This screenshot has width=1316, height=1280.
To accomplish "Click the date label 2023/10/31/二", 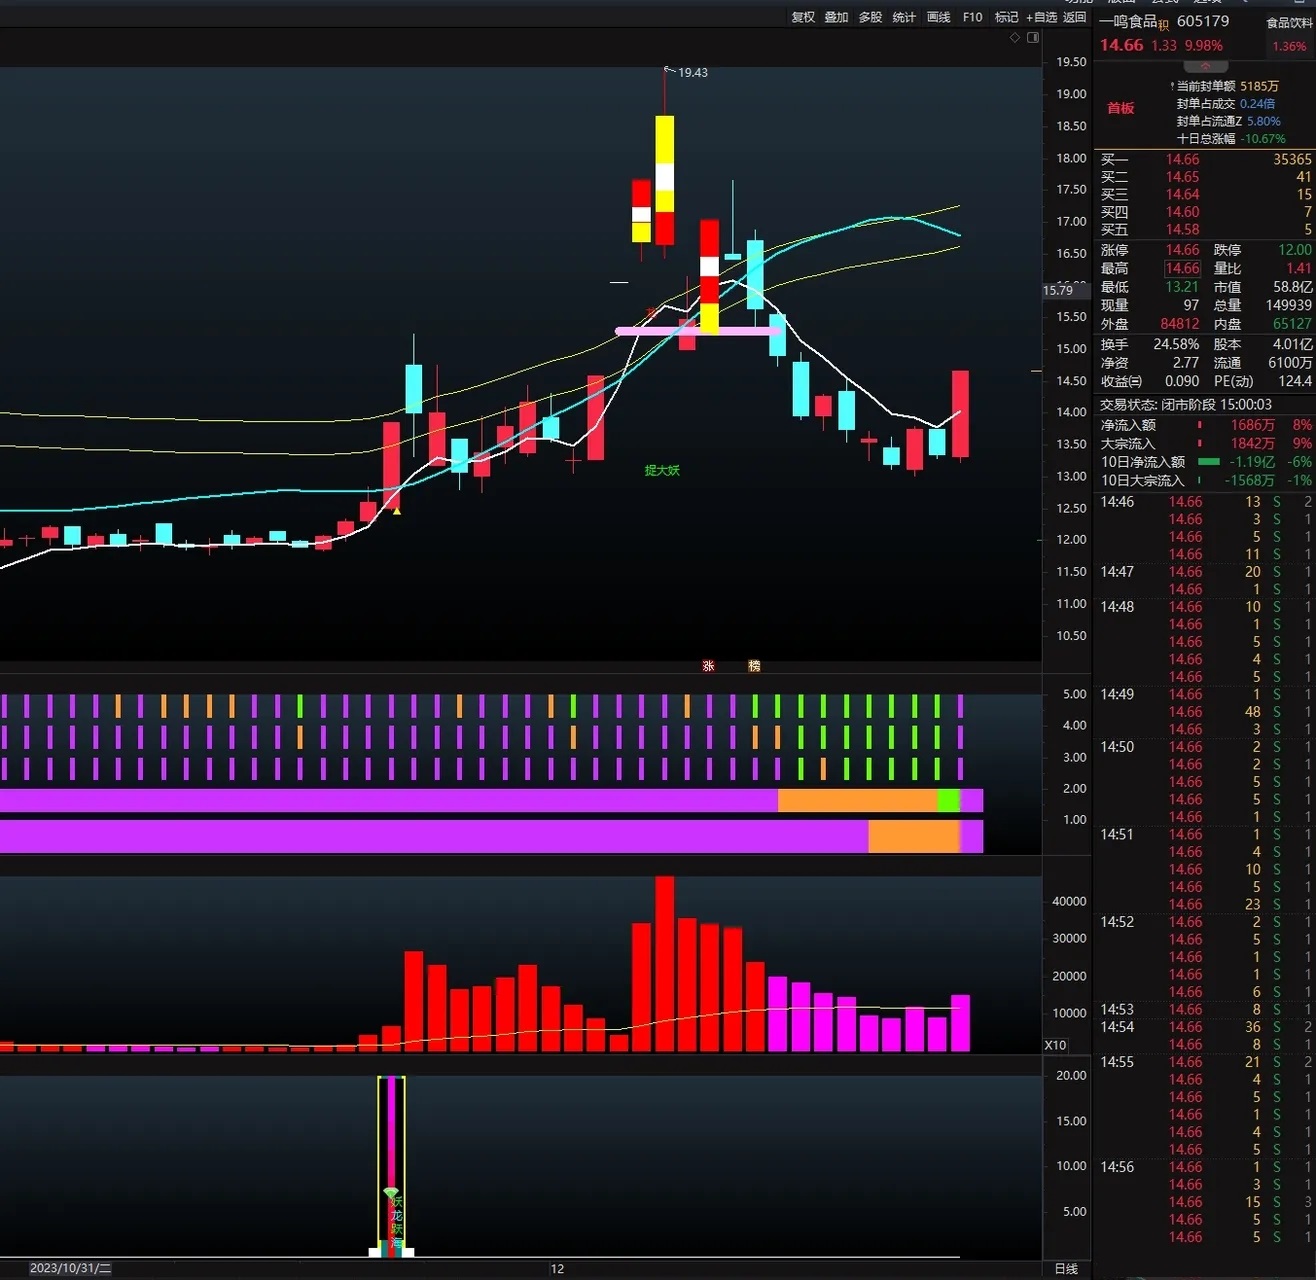I will (x=70, y=1269).
